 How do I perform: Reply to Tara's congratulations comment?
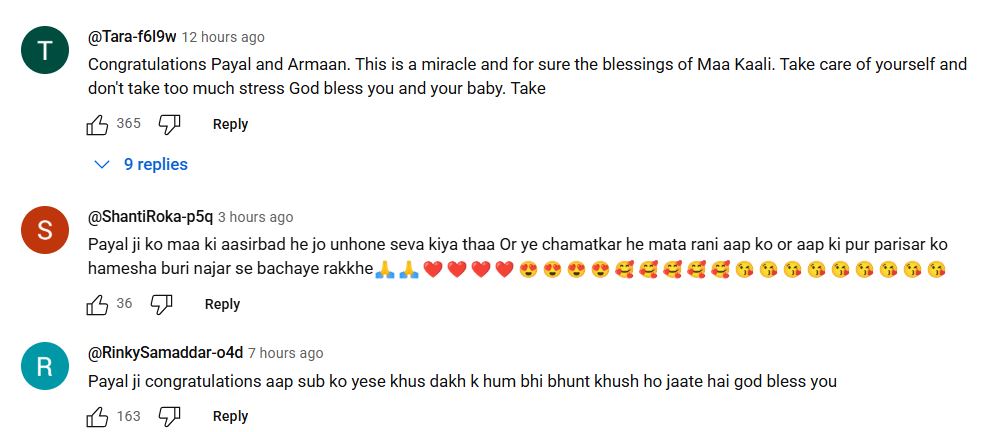pyautogui.click(x=230, y=125)
